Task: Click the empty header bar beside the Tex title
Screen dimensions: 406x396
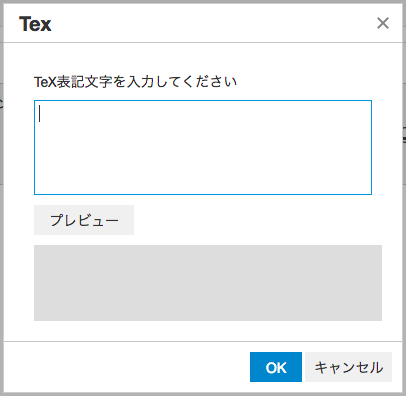Action: click(x=213, y=23)
